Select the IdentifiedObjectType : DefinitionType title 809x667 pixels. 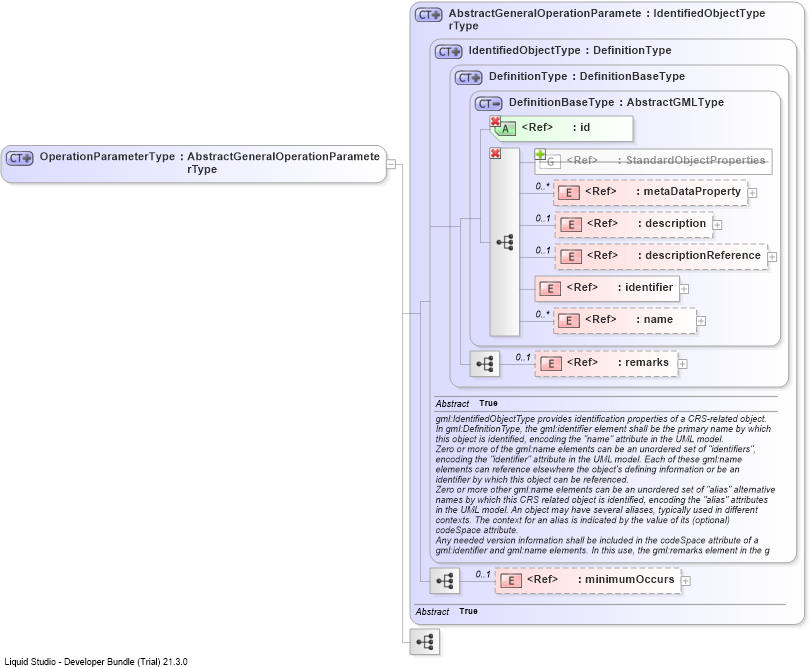coord(570,51)
